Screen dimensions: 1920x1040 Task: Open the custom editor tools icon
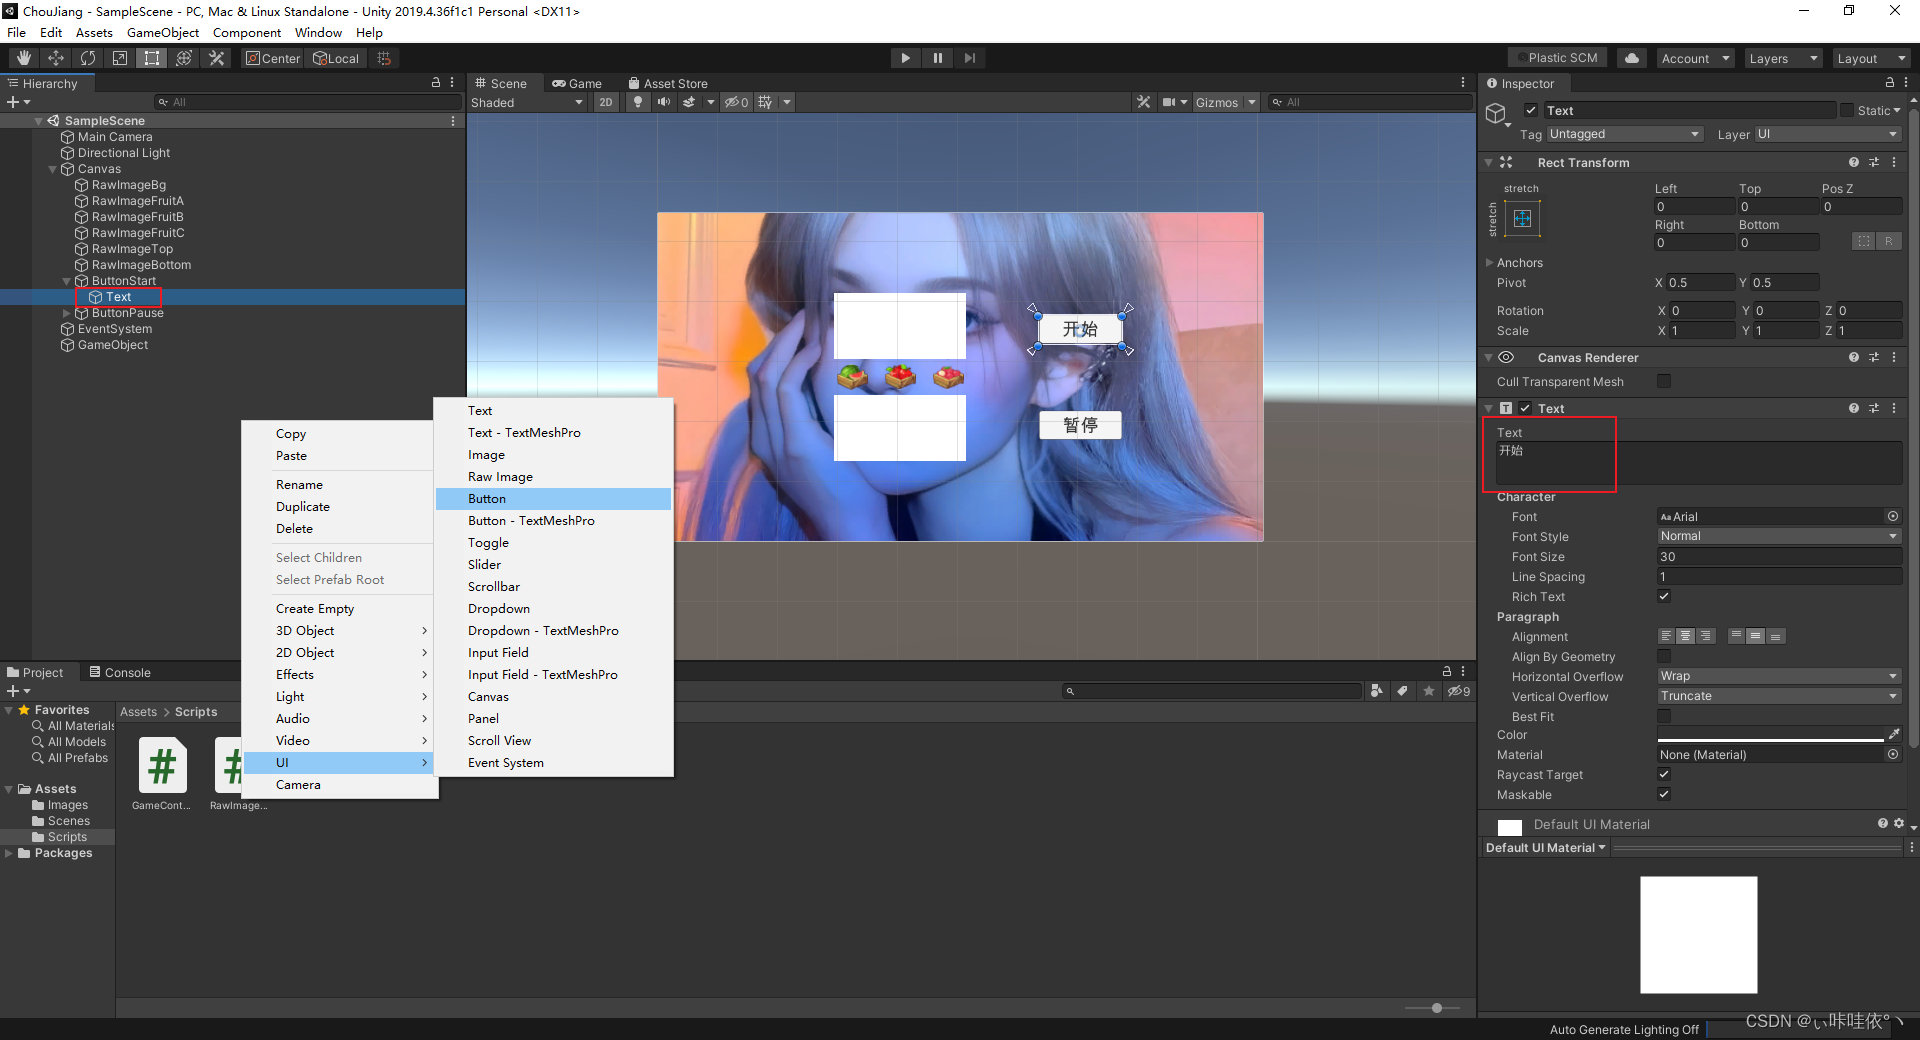(x=216, y=58)
